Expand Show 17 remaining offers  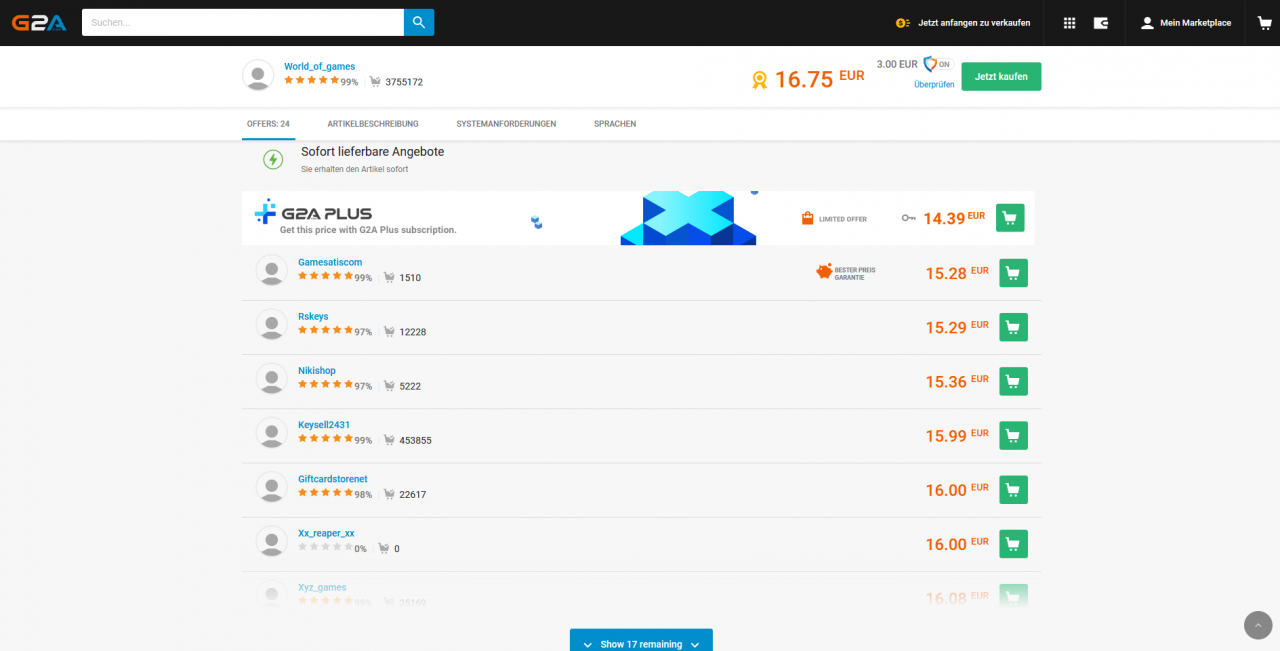tap(641, 641)
